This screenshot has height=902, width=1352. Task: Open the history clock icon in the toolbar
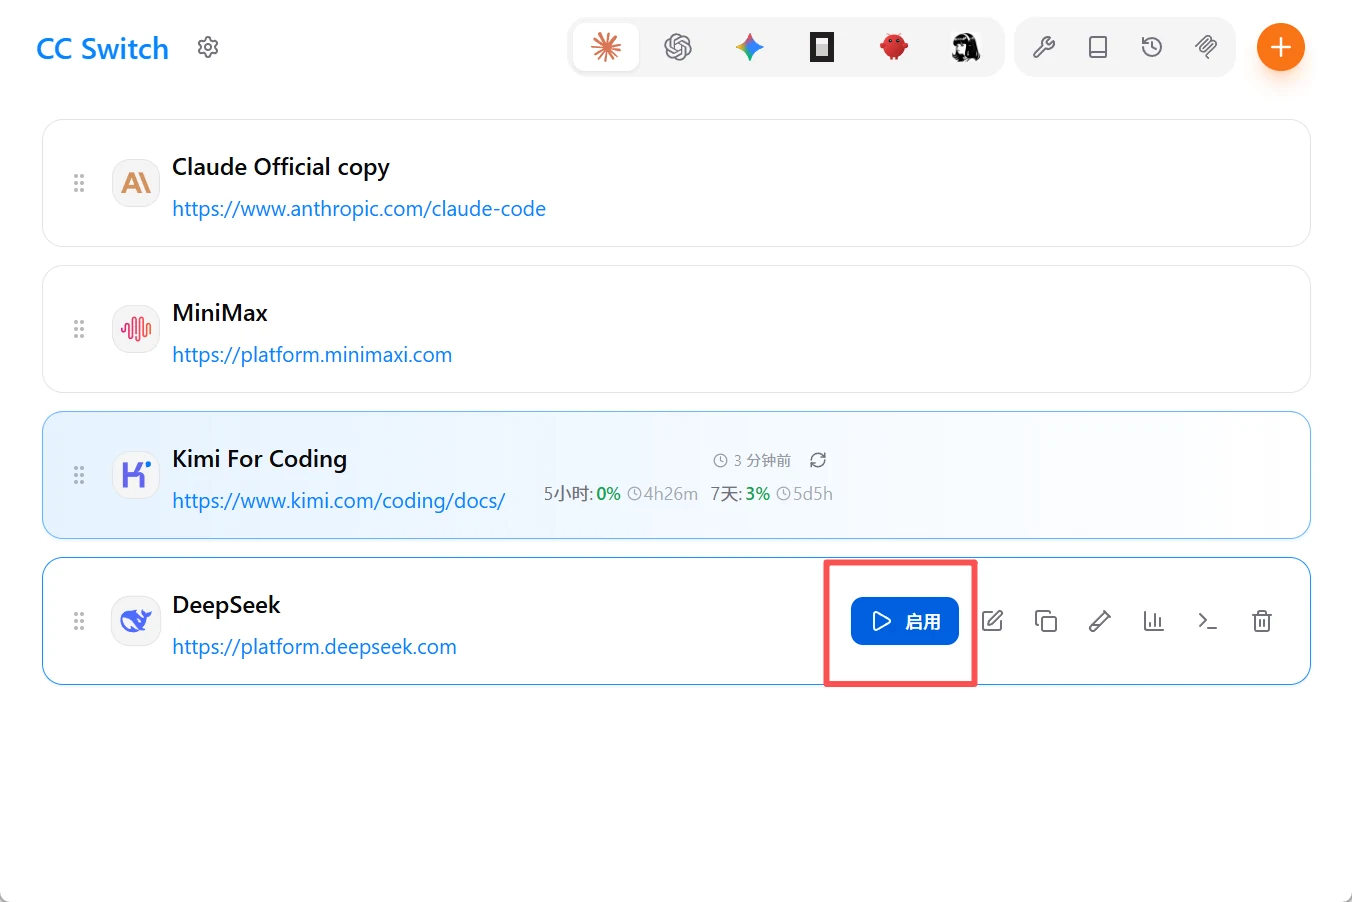coord(1152,47)
